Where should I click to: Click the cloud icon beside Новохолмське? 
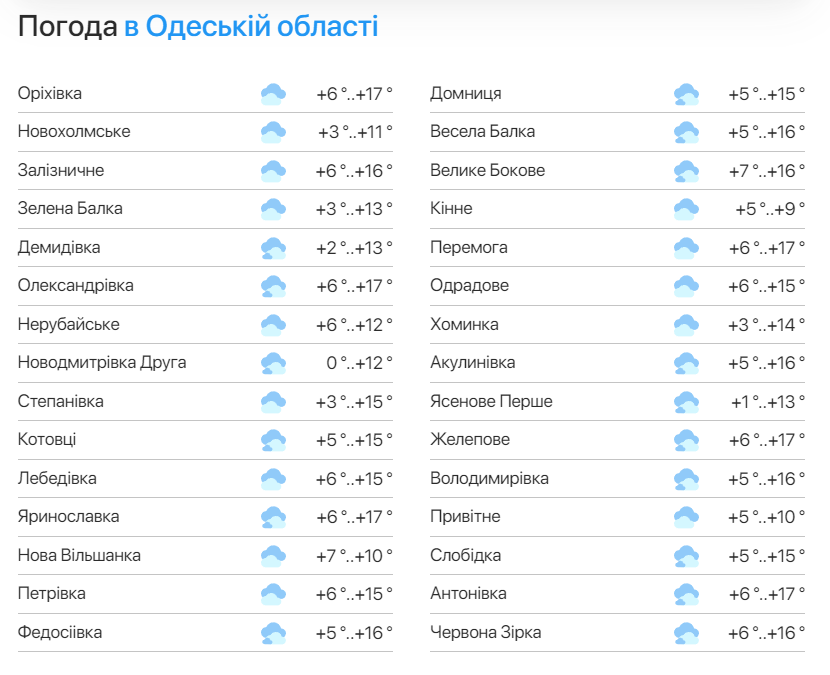click(x=273, y=133)
